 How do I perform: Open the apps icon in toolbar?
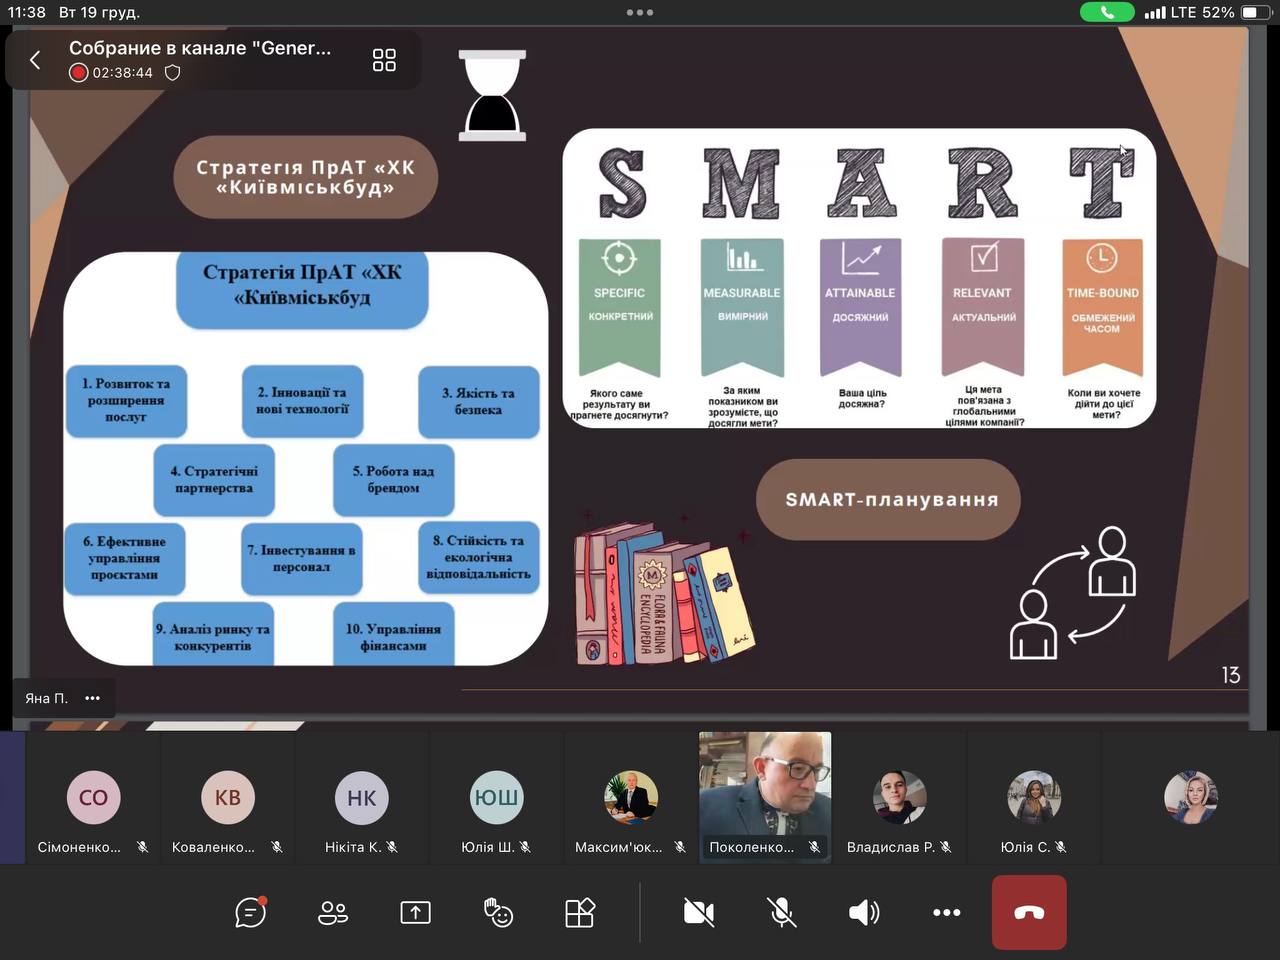click(x=580, y=912)
